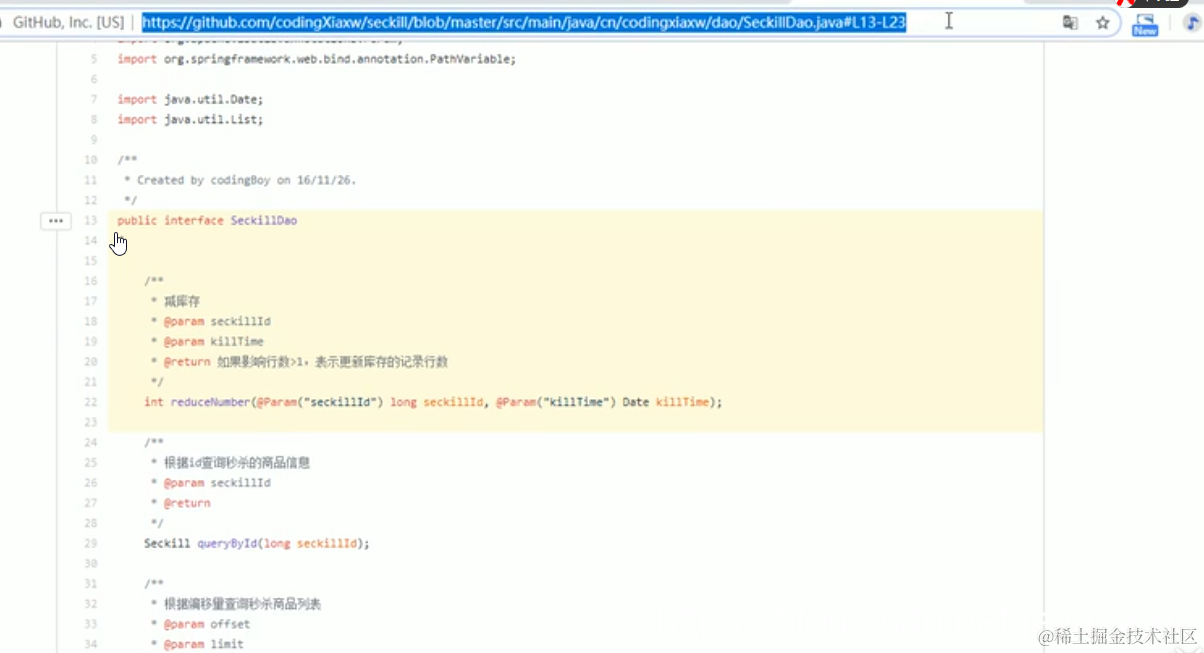Image resolution: width=1204 pixels, height=653 pixels.
Task: Click the '@return' comment on line 20
Action: [305, 361]
